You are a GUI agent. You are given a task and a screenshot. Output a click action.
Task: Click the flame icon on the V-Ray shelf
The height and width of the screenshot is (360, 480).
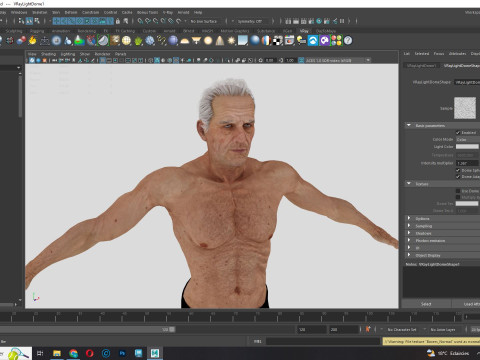pyautogui.click(x=32, y=40)
